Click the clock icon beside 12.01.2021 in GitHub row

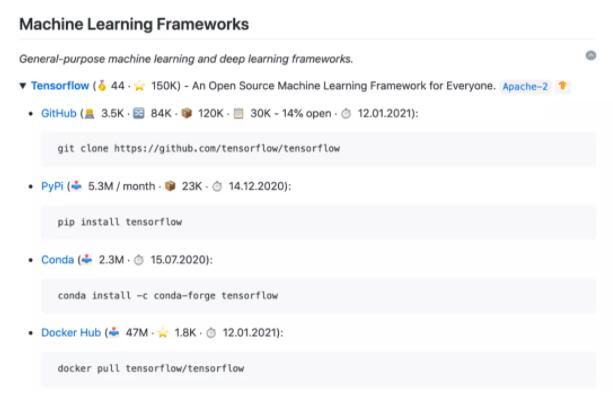point(346,114)
